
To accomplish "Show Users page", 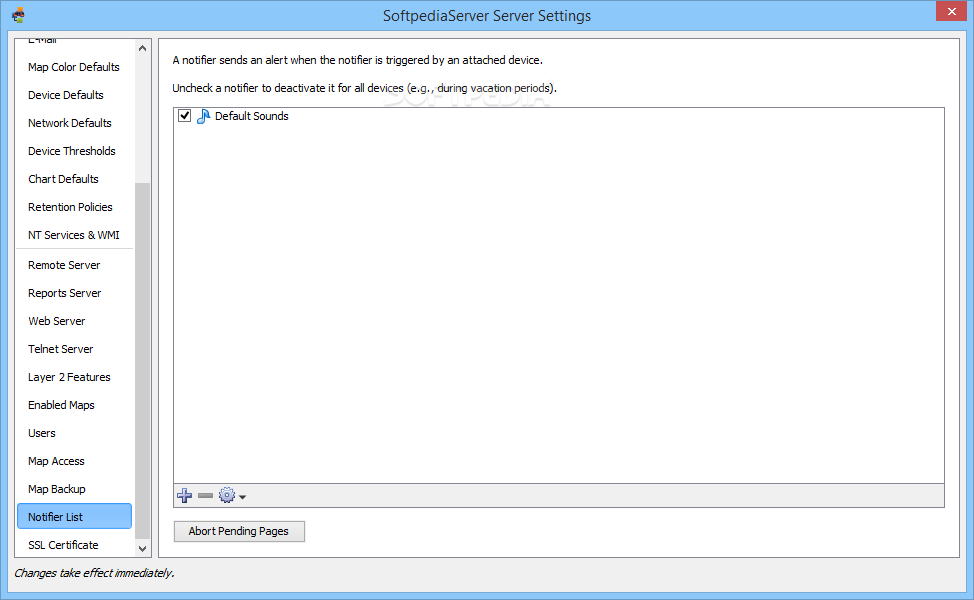I will [x=42, y=433].
